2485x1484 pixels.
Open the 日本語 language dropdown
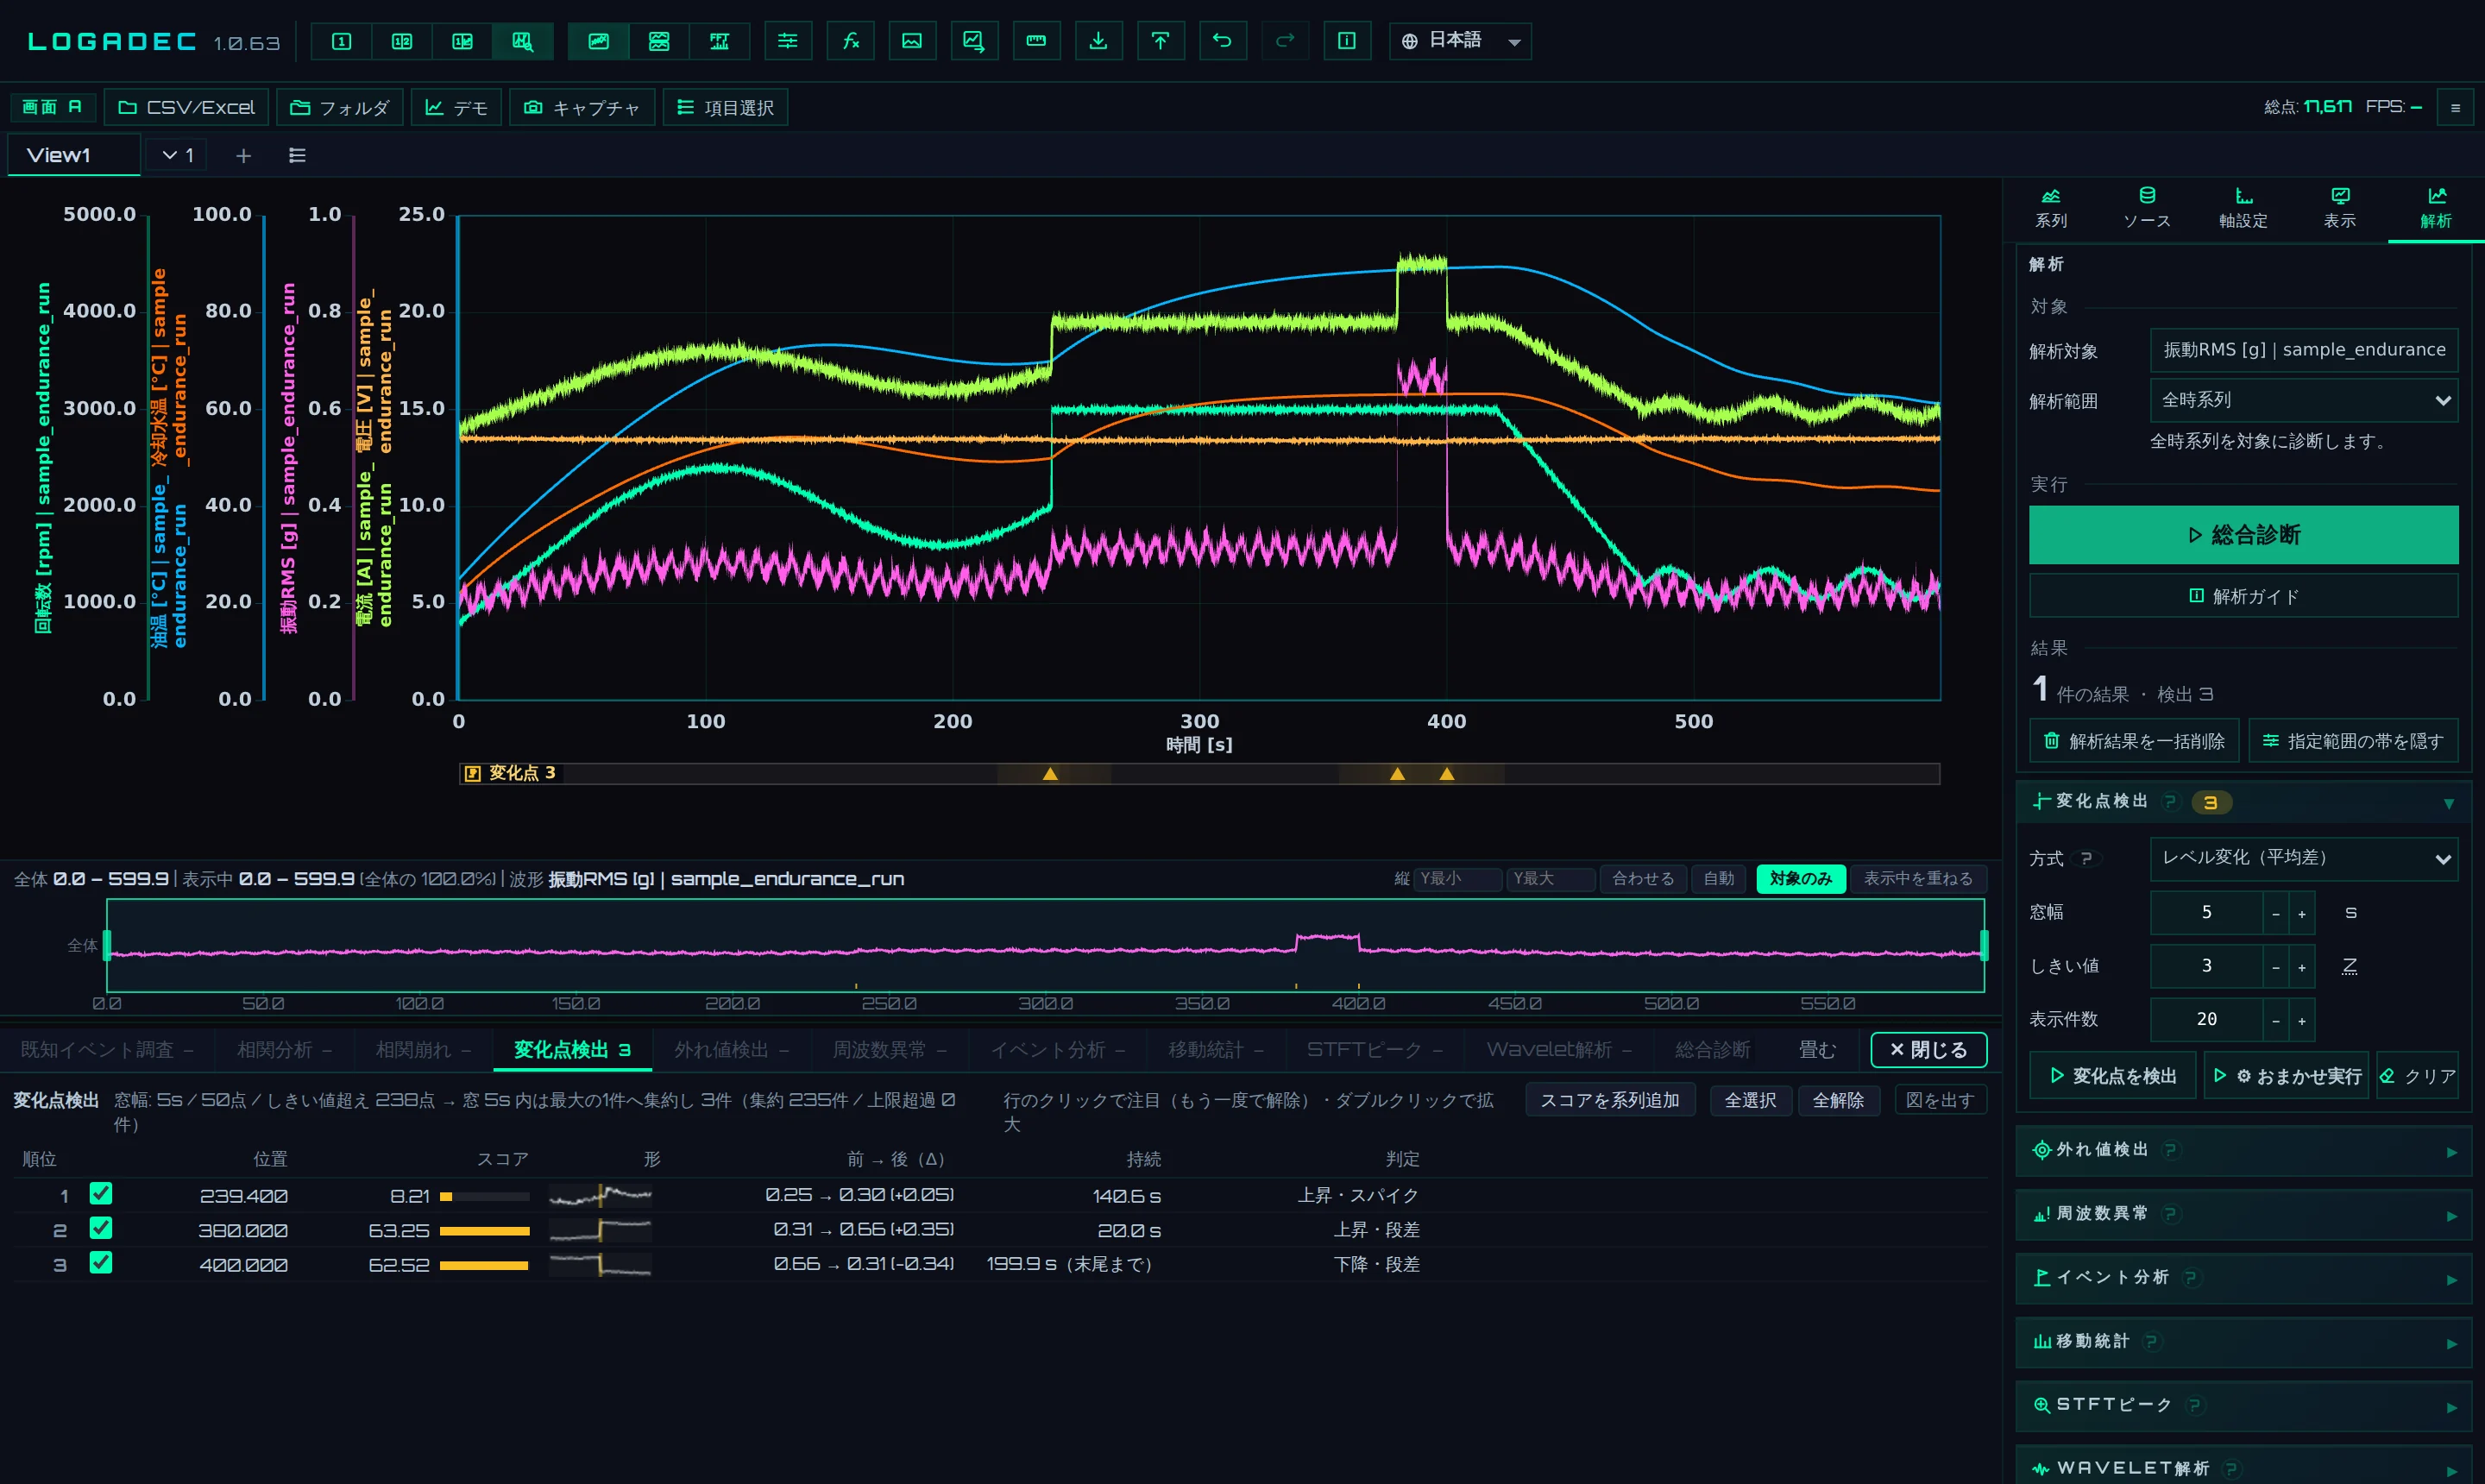1460,41
